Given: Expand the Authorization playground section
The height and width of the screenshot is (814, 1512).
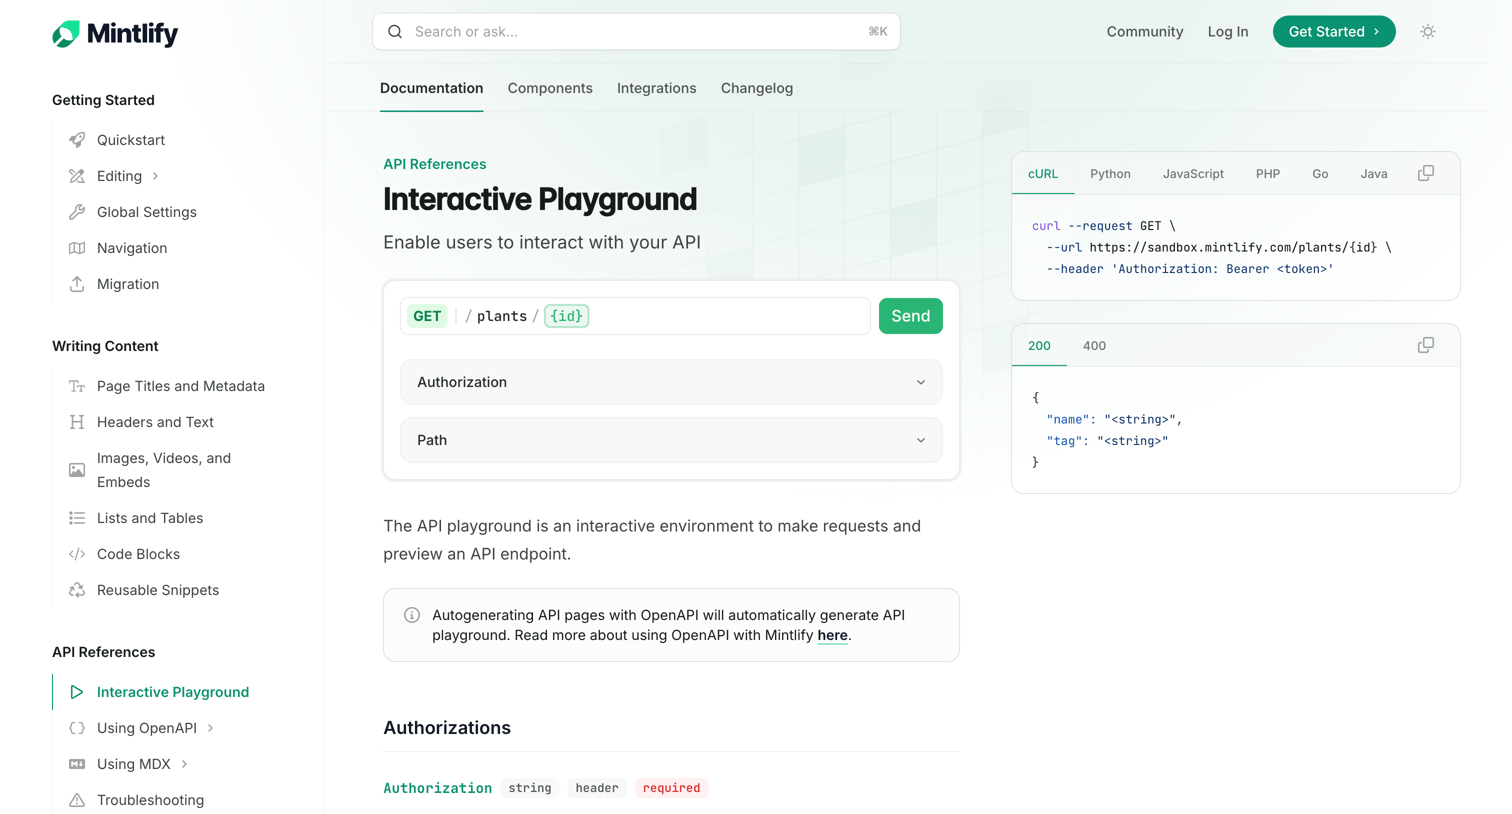Looking at the screenshot, I should pyautogui.click(x=671, y=382).
